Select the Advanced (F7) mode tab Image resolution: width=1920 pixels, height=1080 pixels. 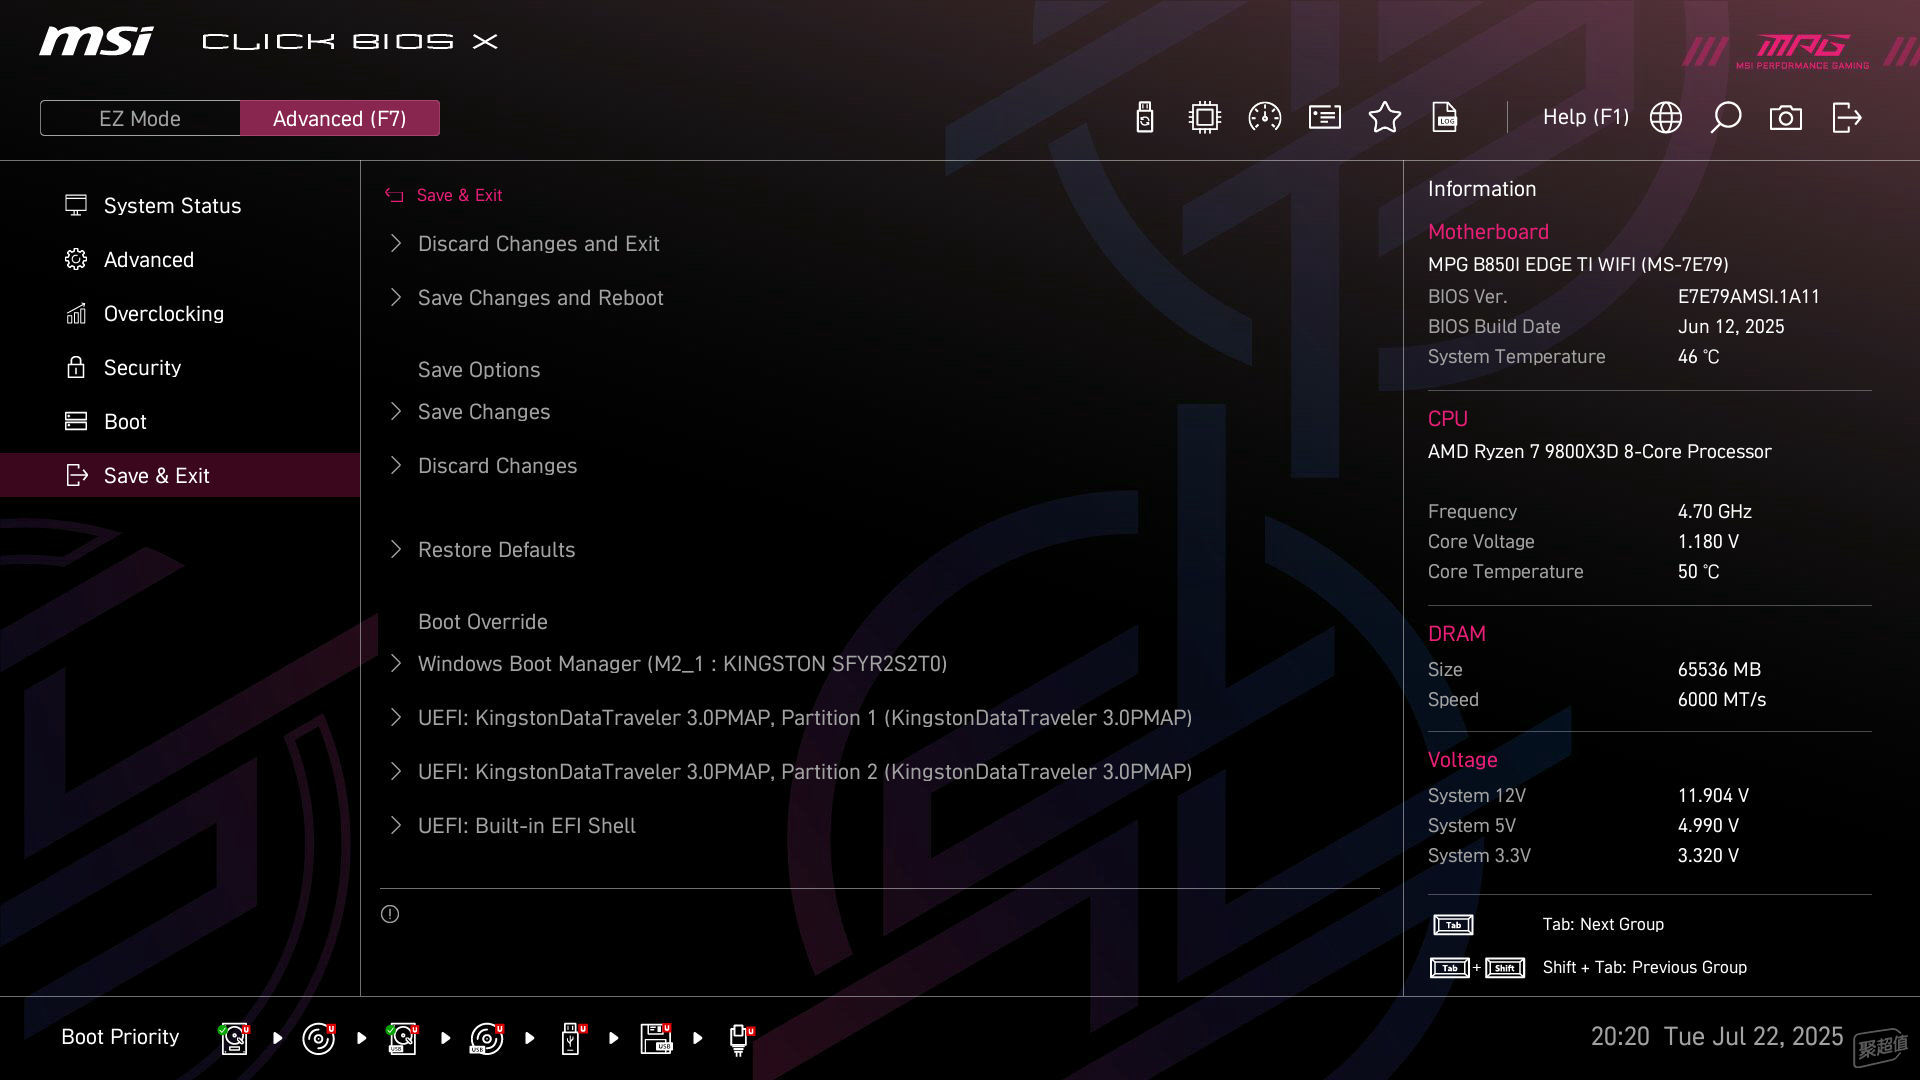tap(340, 118)
